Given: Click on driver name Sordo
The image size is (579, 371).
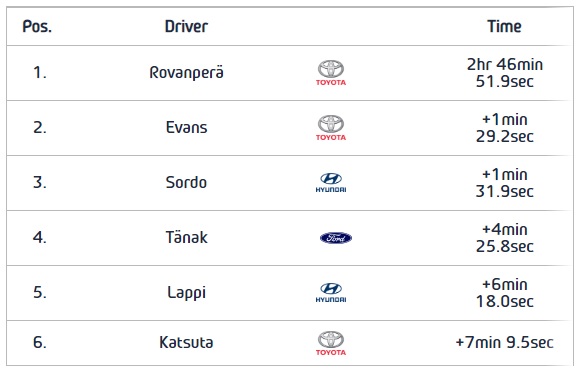Looking at the screenshot, I should point(186,183).
